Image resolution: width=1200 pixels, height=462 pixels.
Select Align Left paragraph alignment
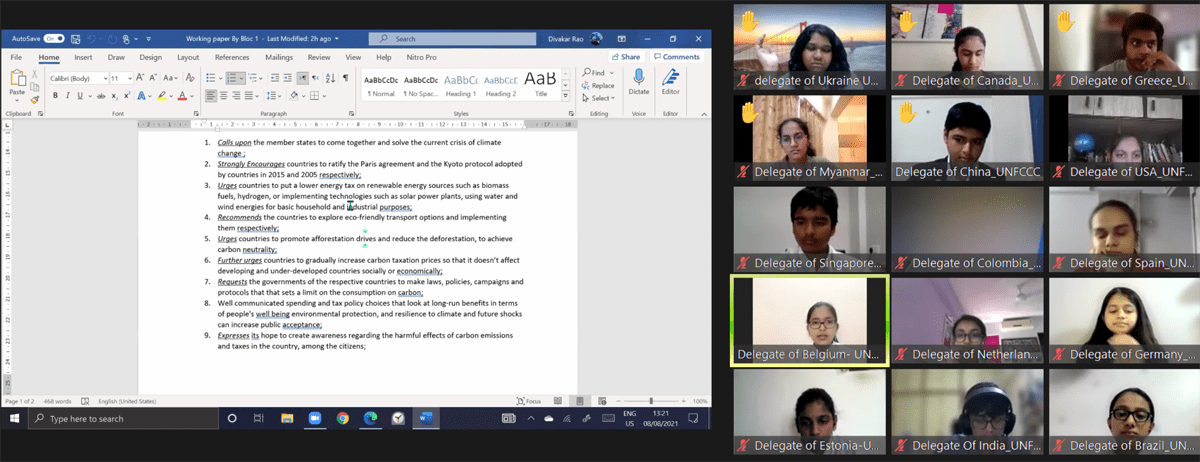tap(211, 96)
